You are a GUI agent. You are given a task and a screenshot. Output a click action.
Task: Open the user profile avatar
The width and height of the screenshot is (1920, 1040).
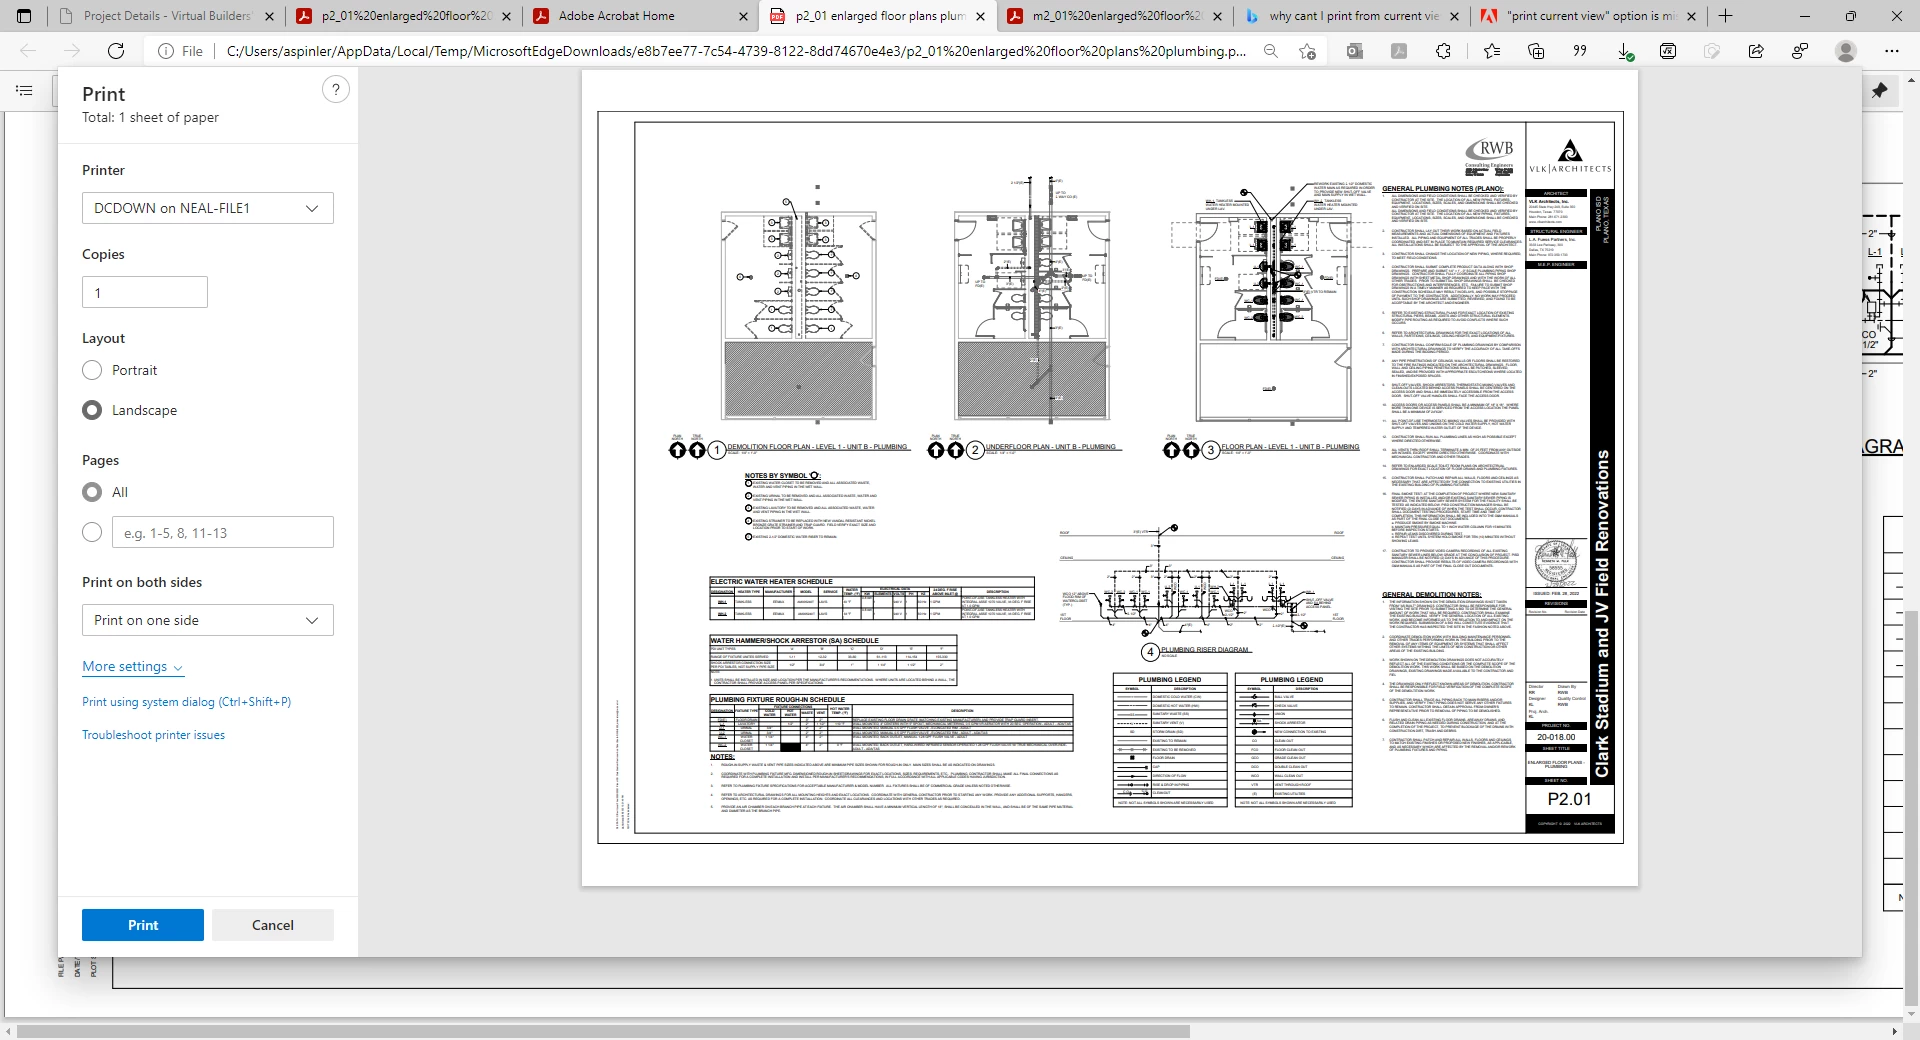click(1846, 51)
